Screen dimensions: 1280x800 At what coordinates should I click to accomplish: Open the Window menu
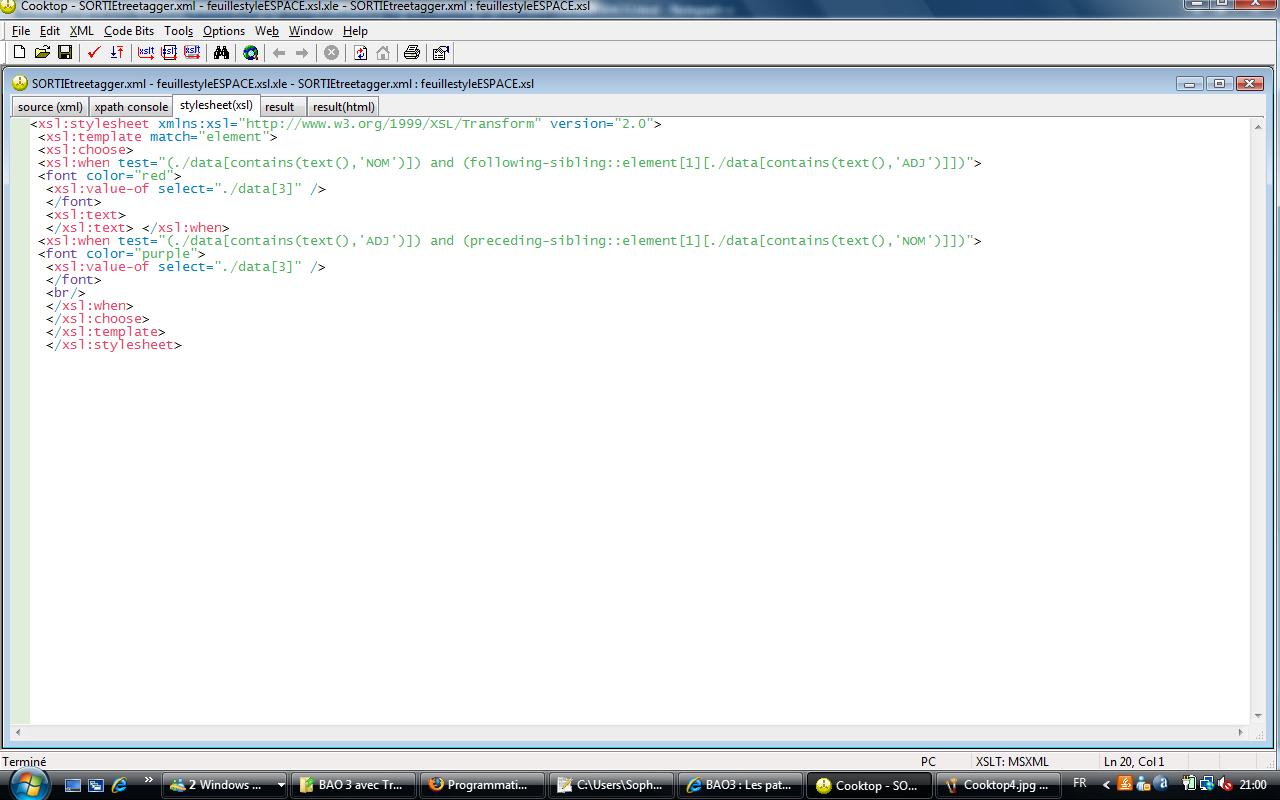[x=311, y=31]
